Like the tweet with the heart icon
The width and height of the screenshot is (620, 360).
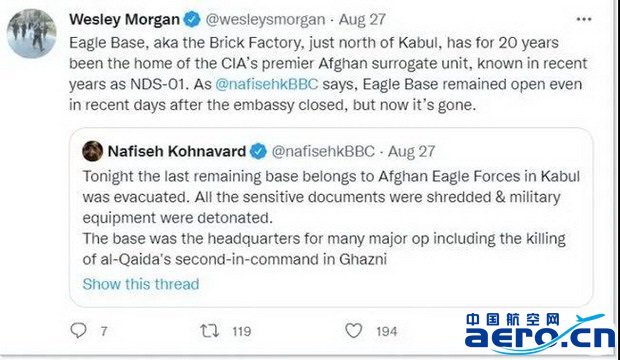(353, 330)
